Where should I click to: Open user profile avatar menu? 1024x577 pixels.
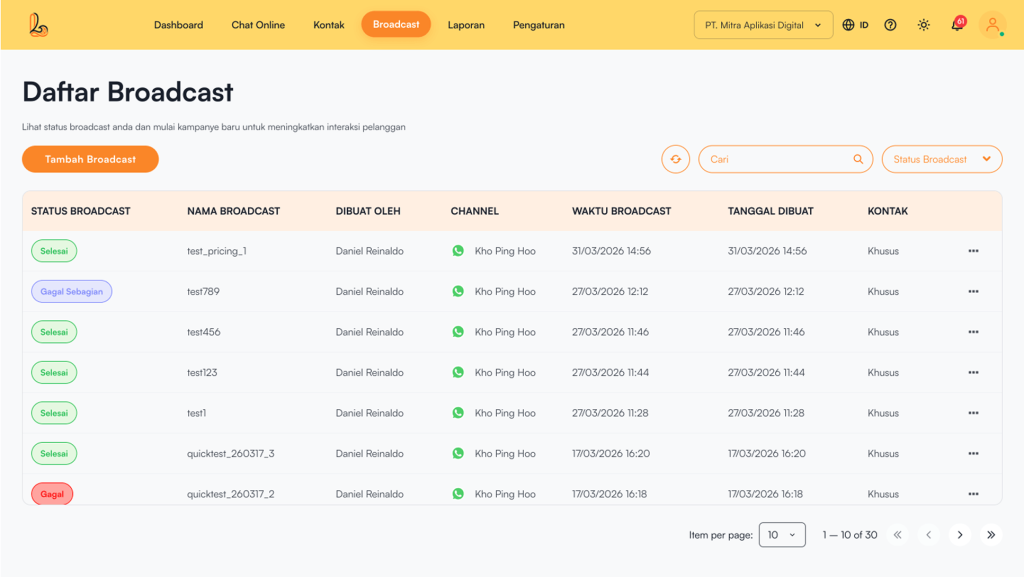[x=992, y=25]
